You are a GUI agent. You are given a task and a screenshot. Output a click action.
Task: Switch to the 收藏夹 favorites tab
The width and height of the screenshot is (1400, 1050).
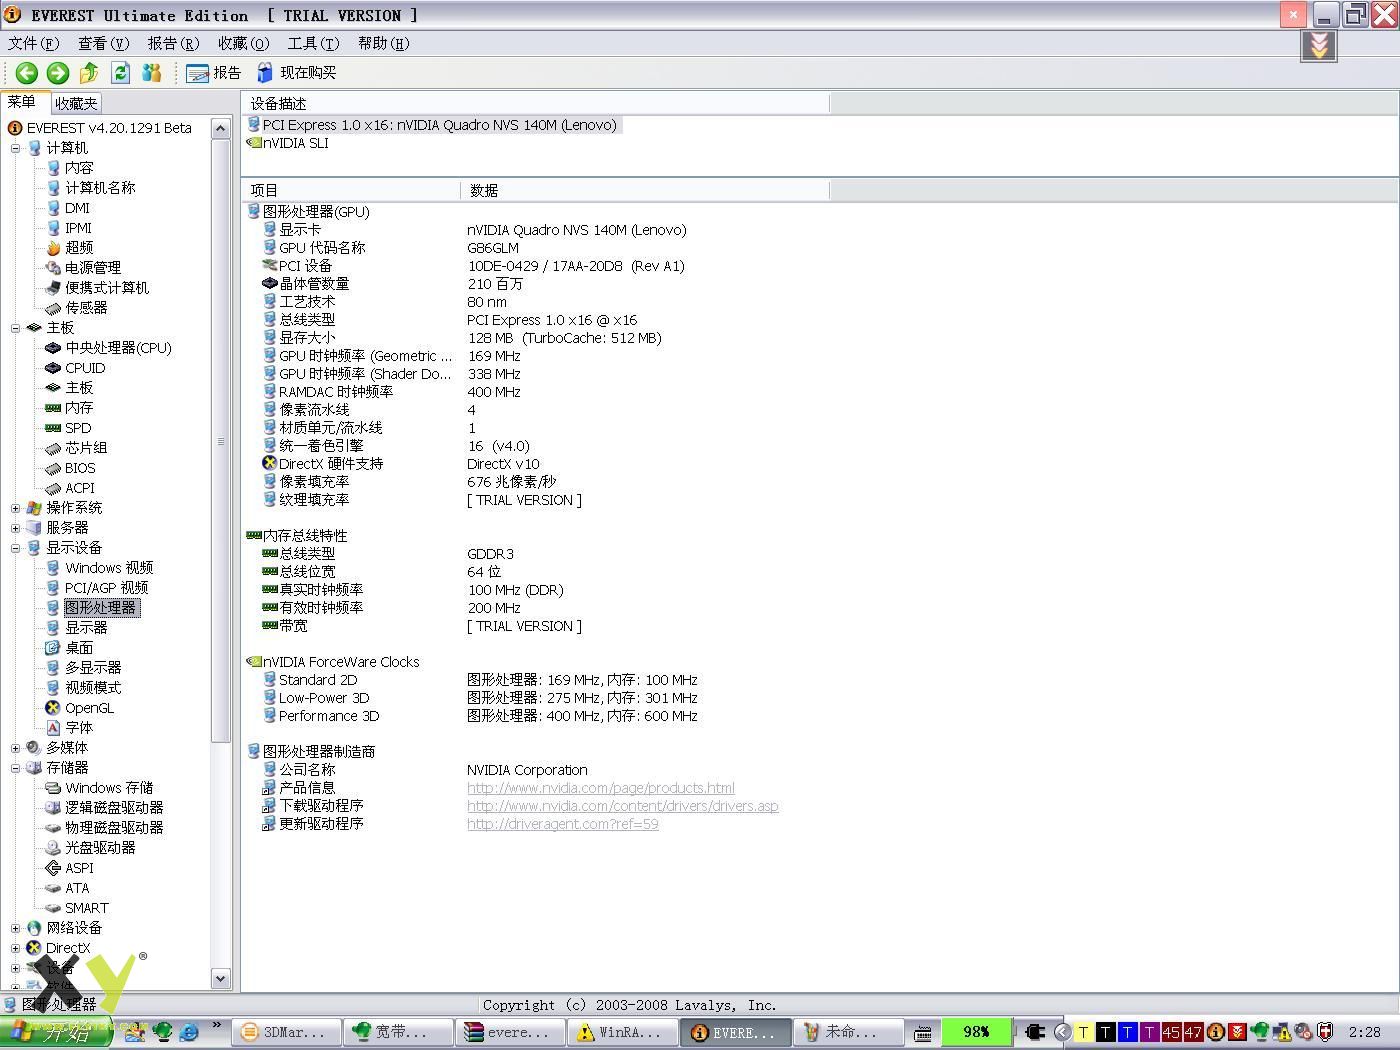[76, 103]
